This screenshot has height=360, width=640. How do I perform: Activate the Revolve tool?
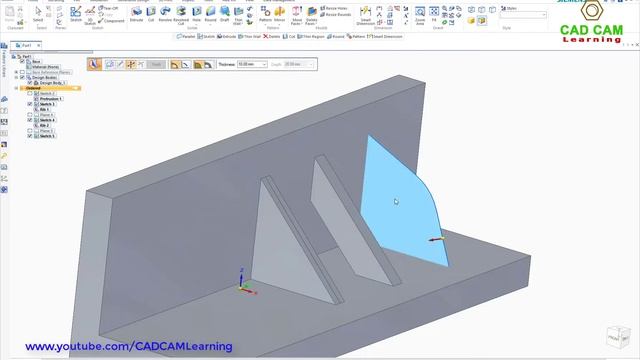pos(165,13)
